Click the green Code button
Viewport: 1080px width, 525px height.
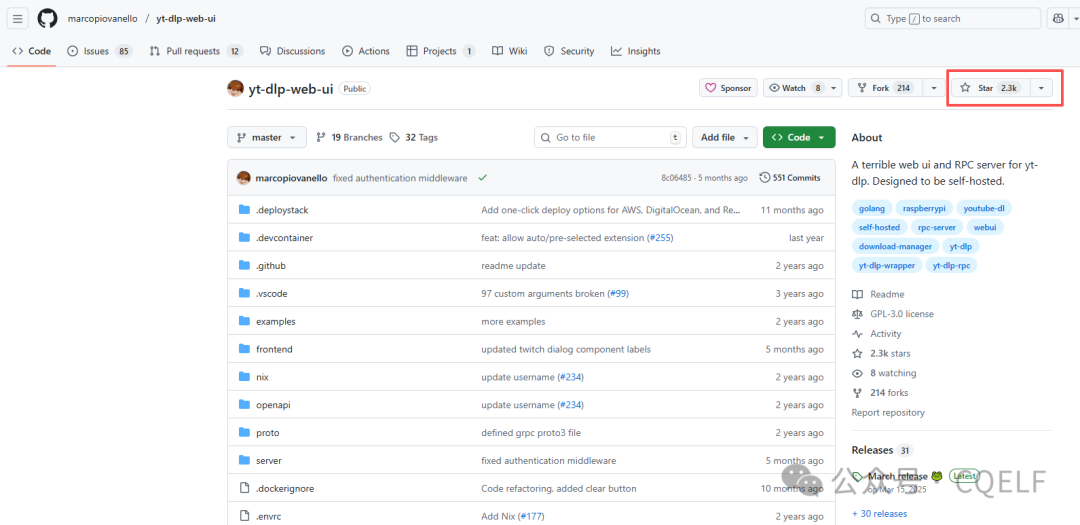tap(798, 137)
